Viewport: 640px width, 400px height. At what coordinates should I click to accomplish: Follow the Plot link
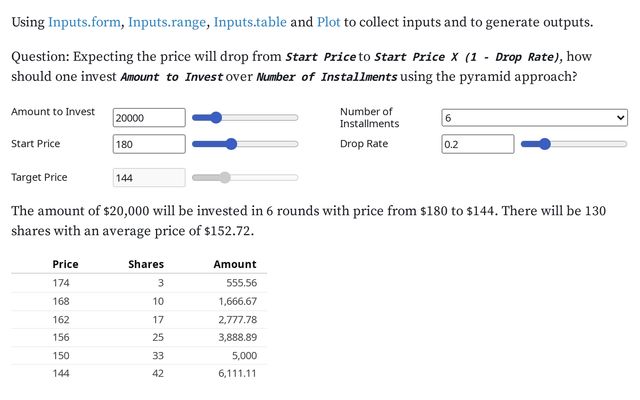point(329,21)
